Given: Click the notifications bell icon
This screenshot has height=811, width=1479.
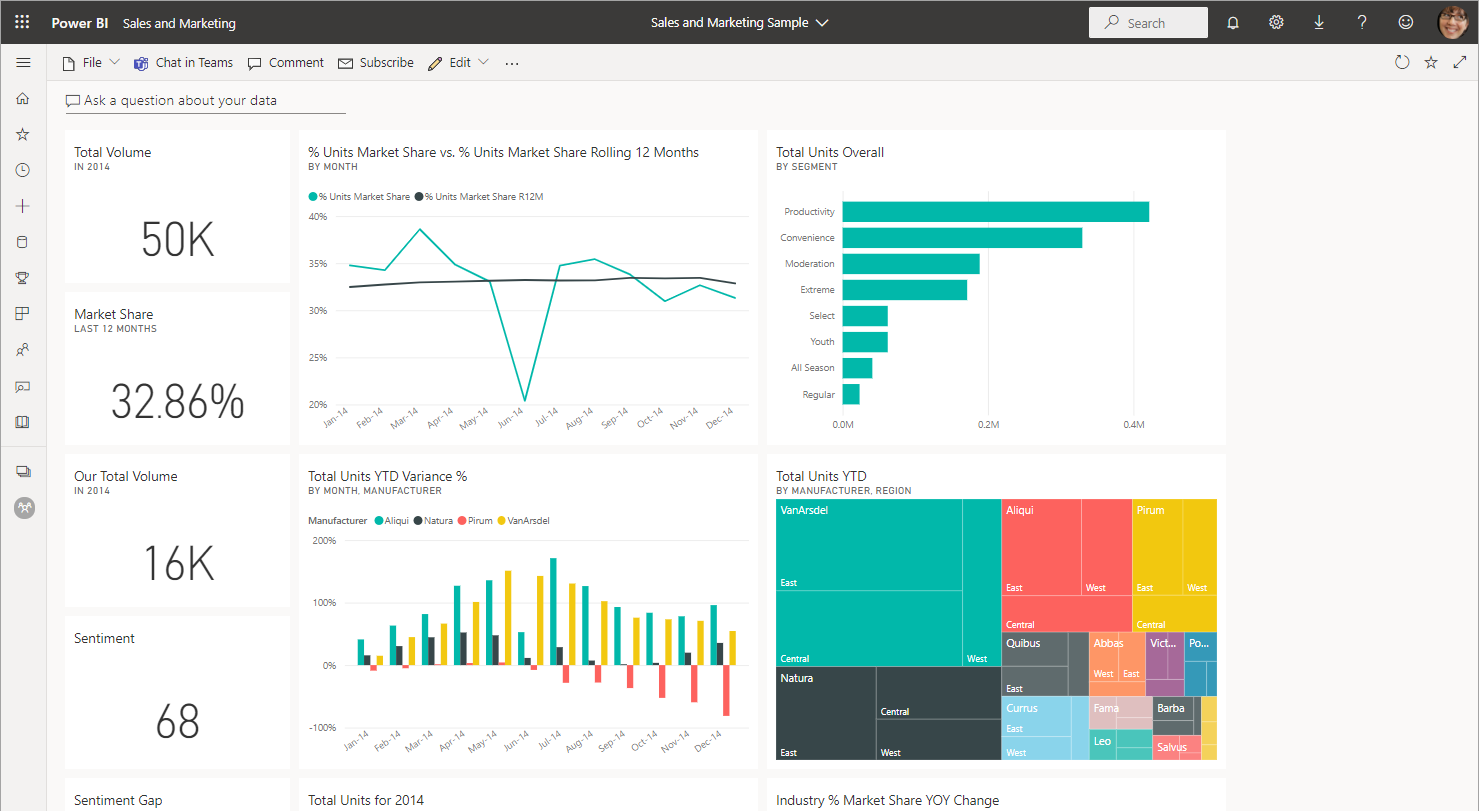Looking at the screenshot, I should pos(1233,23).
